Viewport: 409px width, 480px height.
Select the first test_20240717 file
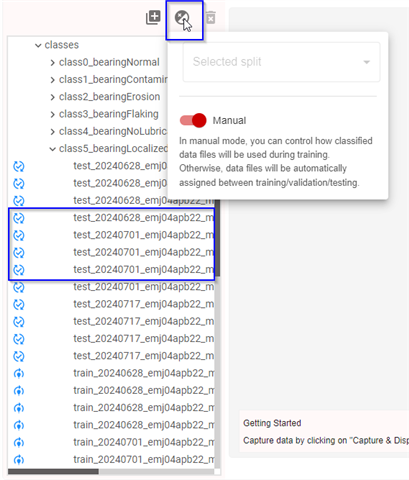[x=144, y=304]
